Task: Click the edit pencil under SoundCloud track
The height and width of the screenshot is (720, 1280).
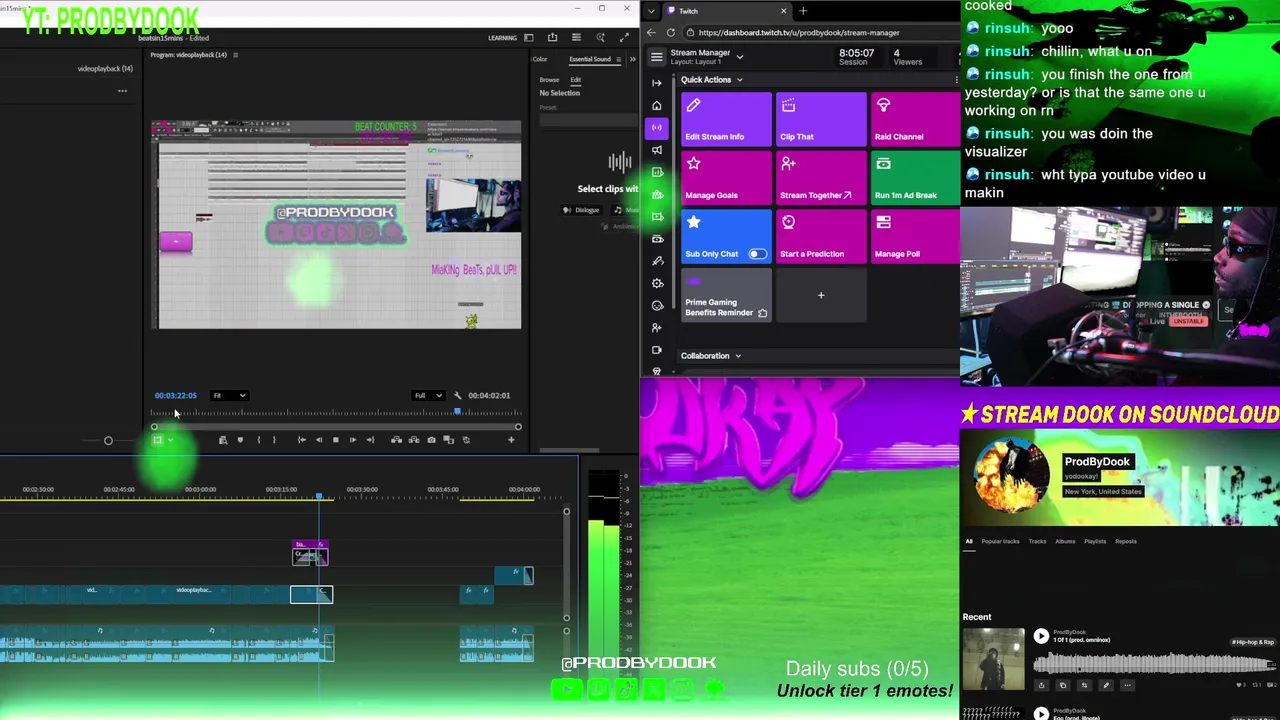Action: pyautogui.click(x=1105, y=686)
